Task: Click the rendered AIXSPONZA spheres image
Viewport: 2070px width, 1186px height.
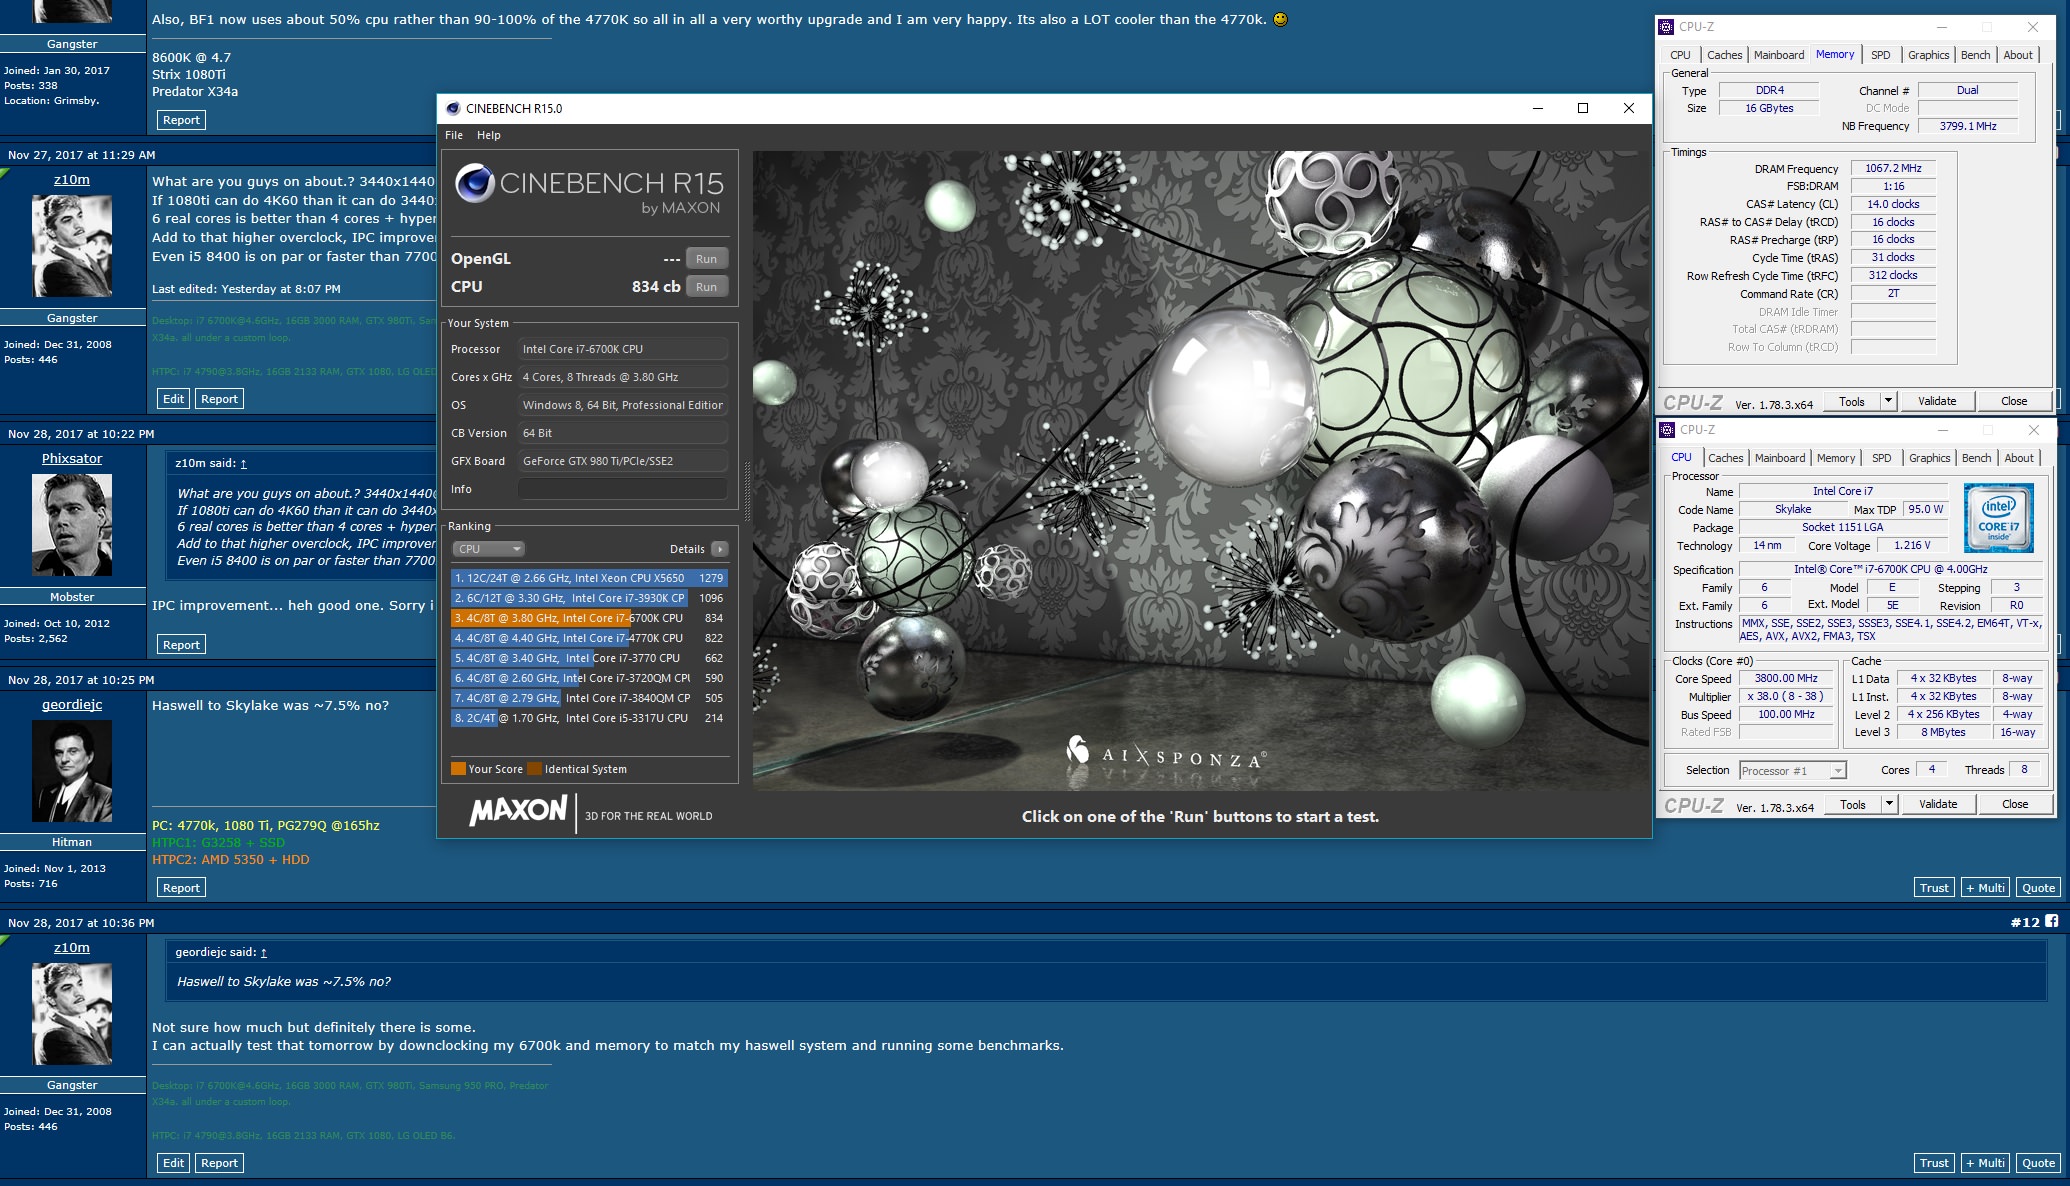Action: pos(1200,470)
